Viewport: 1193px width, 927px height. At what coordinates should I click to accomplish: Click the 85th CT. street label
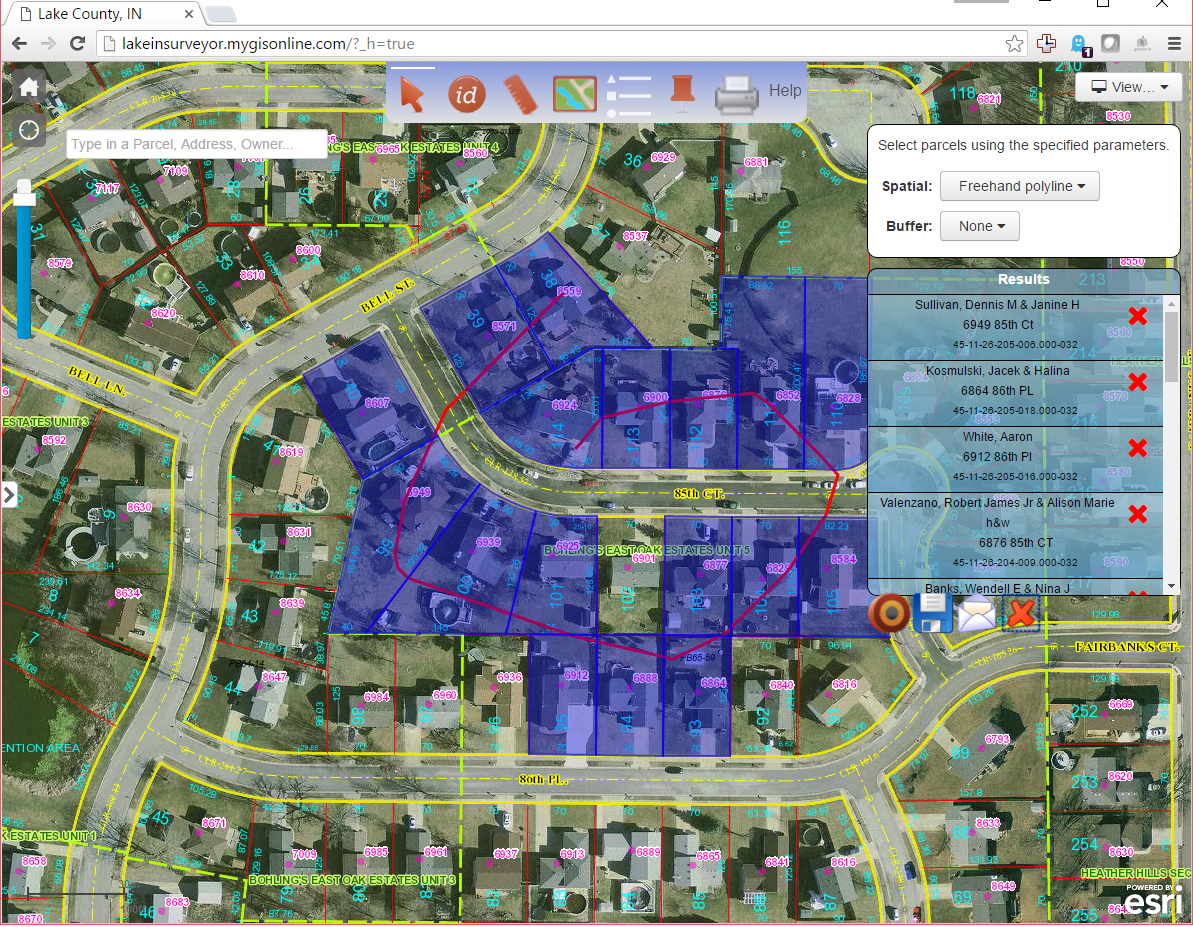click(x=698, y=494)
